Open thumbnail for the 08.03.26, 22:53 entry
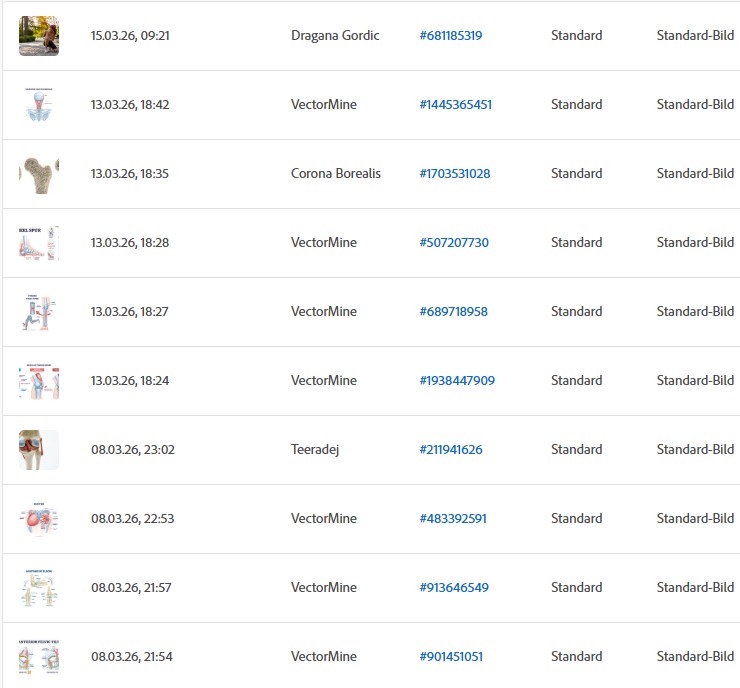Image resolution: width=740 pixels, height=688 pixels. (x=39, y=519)
